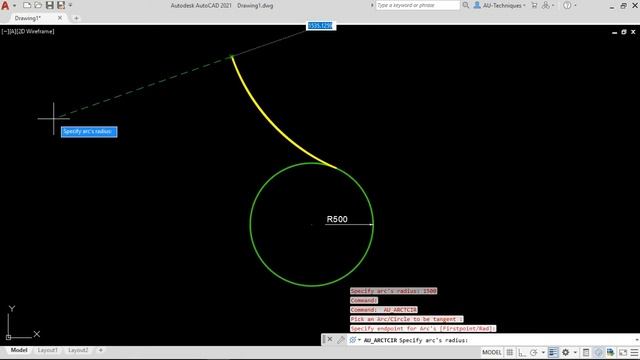Screen dimensions: 640x360
Task: Restore down the drawing viewport window
Action: click(x=624, y=32)
